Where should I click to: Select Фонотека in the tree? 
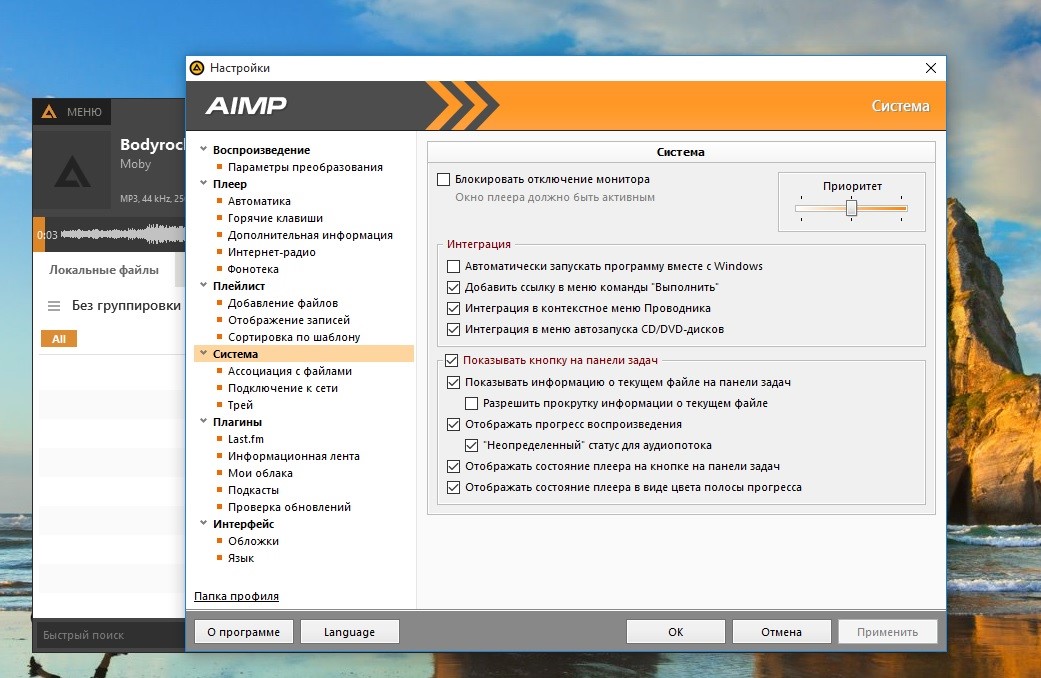pos(253,269)
